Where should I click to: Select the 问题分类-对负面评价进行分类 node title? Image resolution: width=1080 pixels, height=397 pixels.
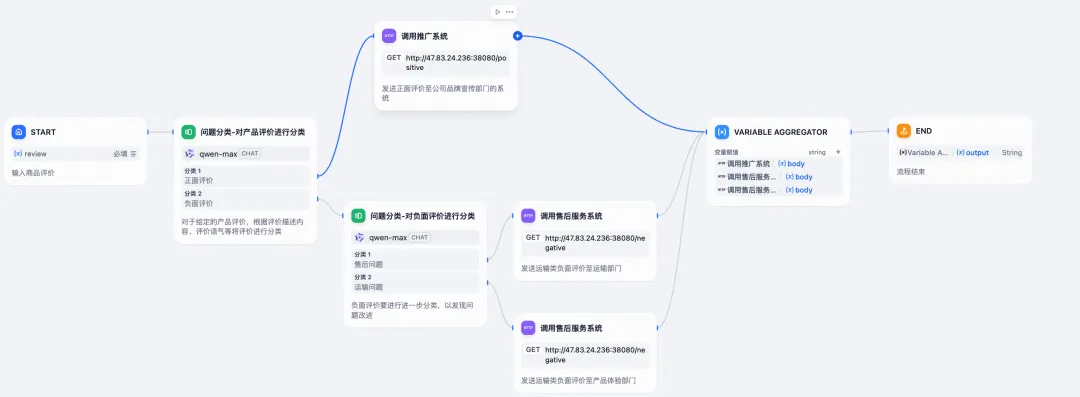tap(422, 216)
